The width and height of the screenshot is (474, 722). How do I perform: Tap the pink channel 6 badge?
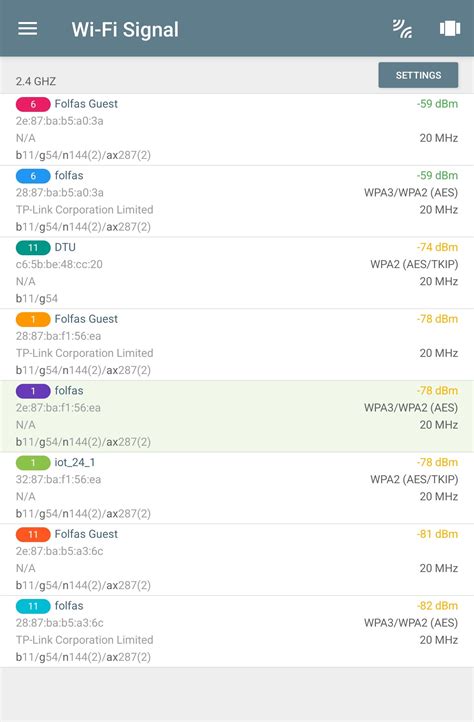coord(33,104)
